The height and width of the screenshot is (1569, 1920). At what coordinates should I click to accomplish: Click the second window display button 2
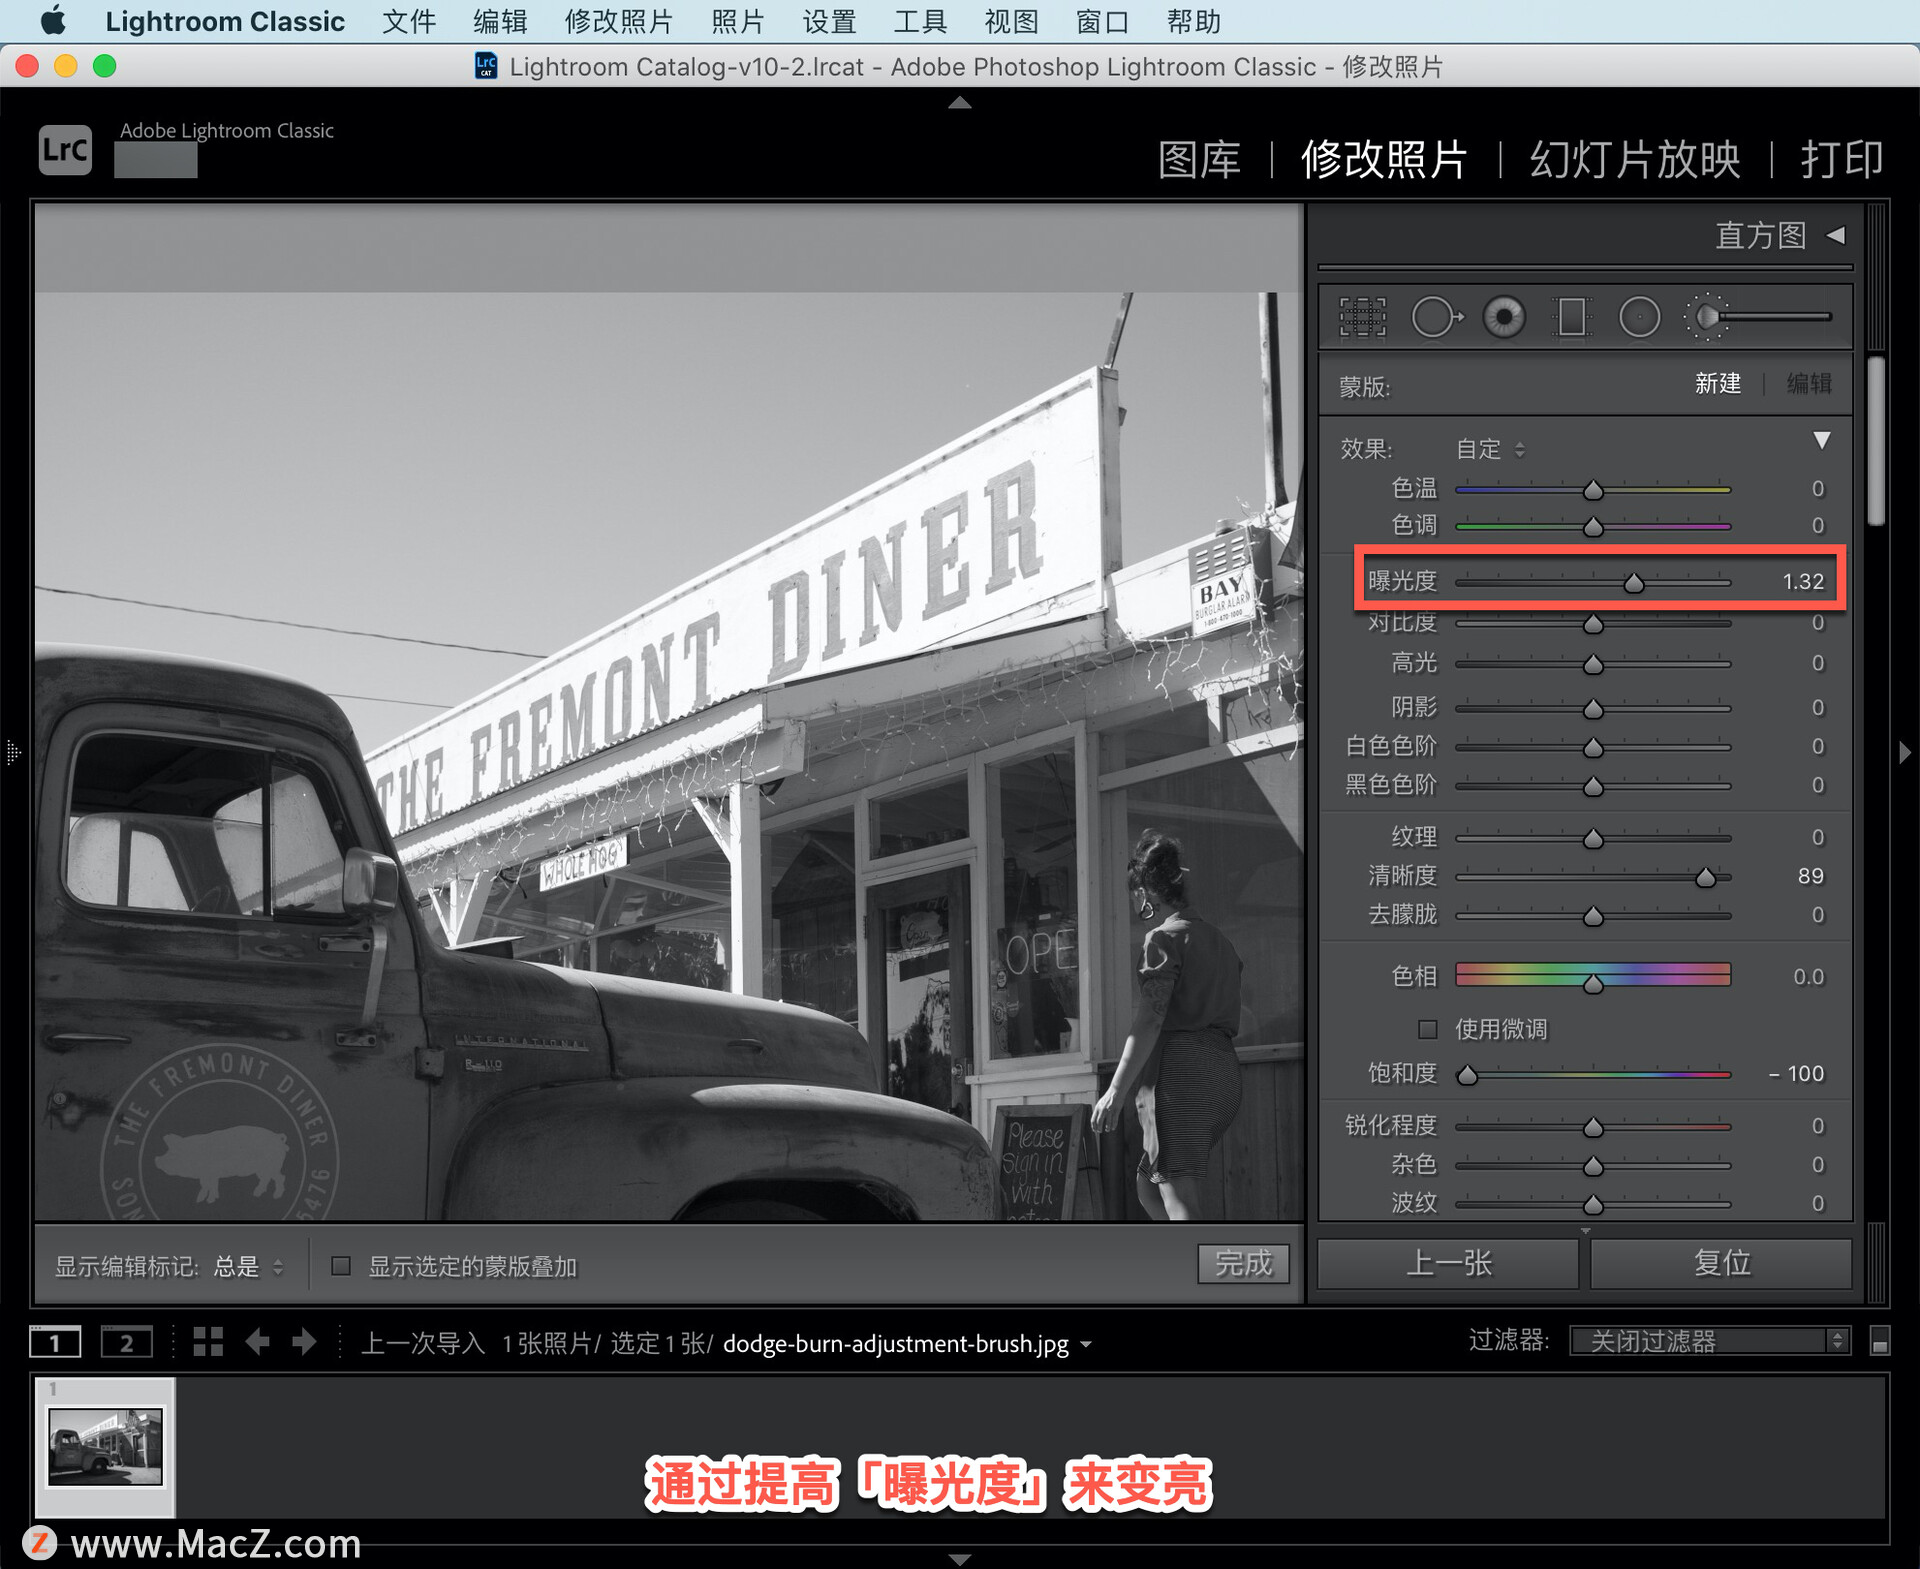[127, 1342]
